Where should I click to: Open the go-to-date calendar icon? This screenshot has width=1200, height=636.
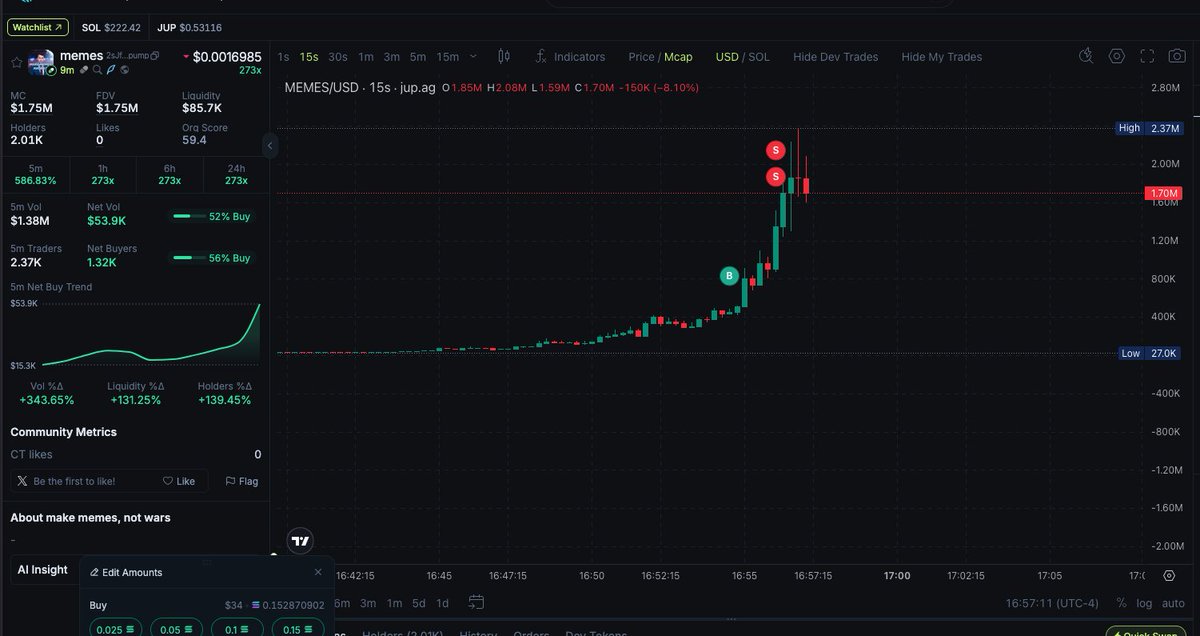click(x=476, y=602)
